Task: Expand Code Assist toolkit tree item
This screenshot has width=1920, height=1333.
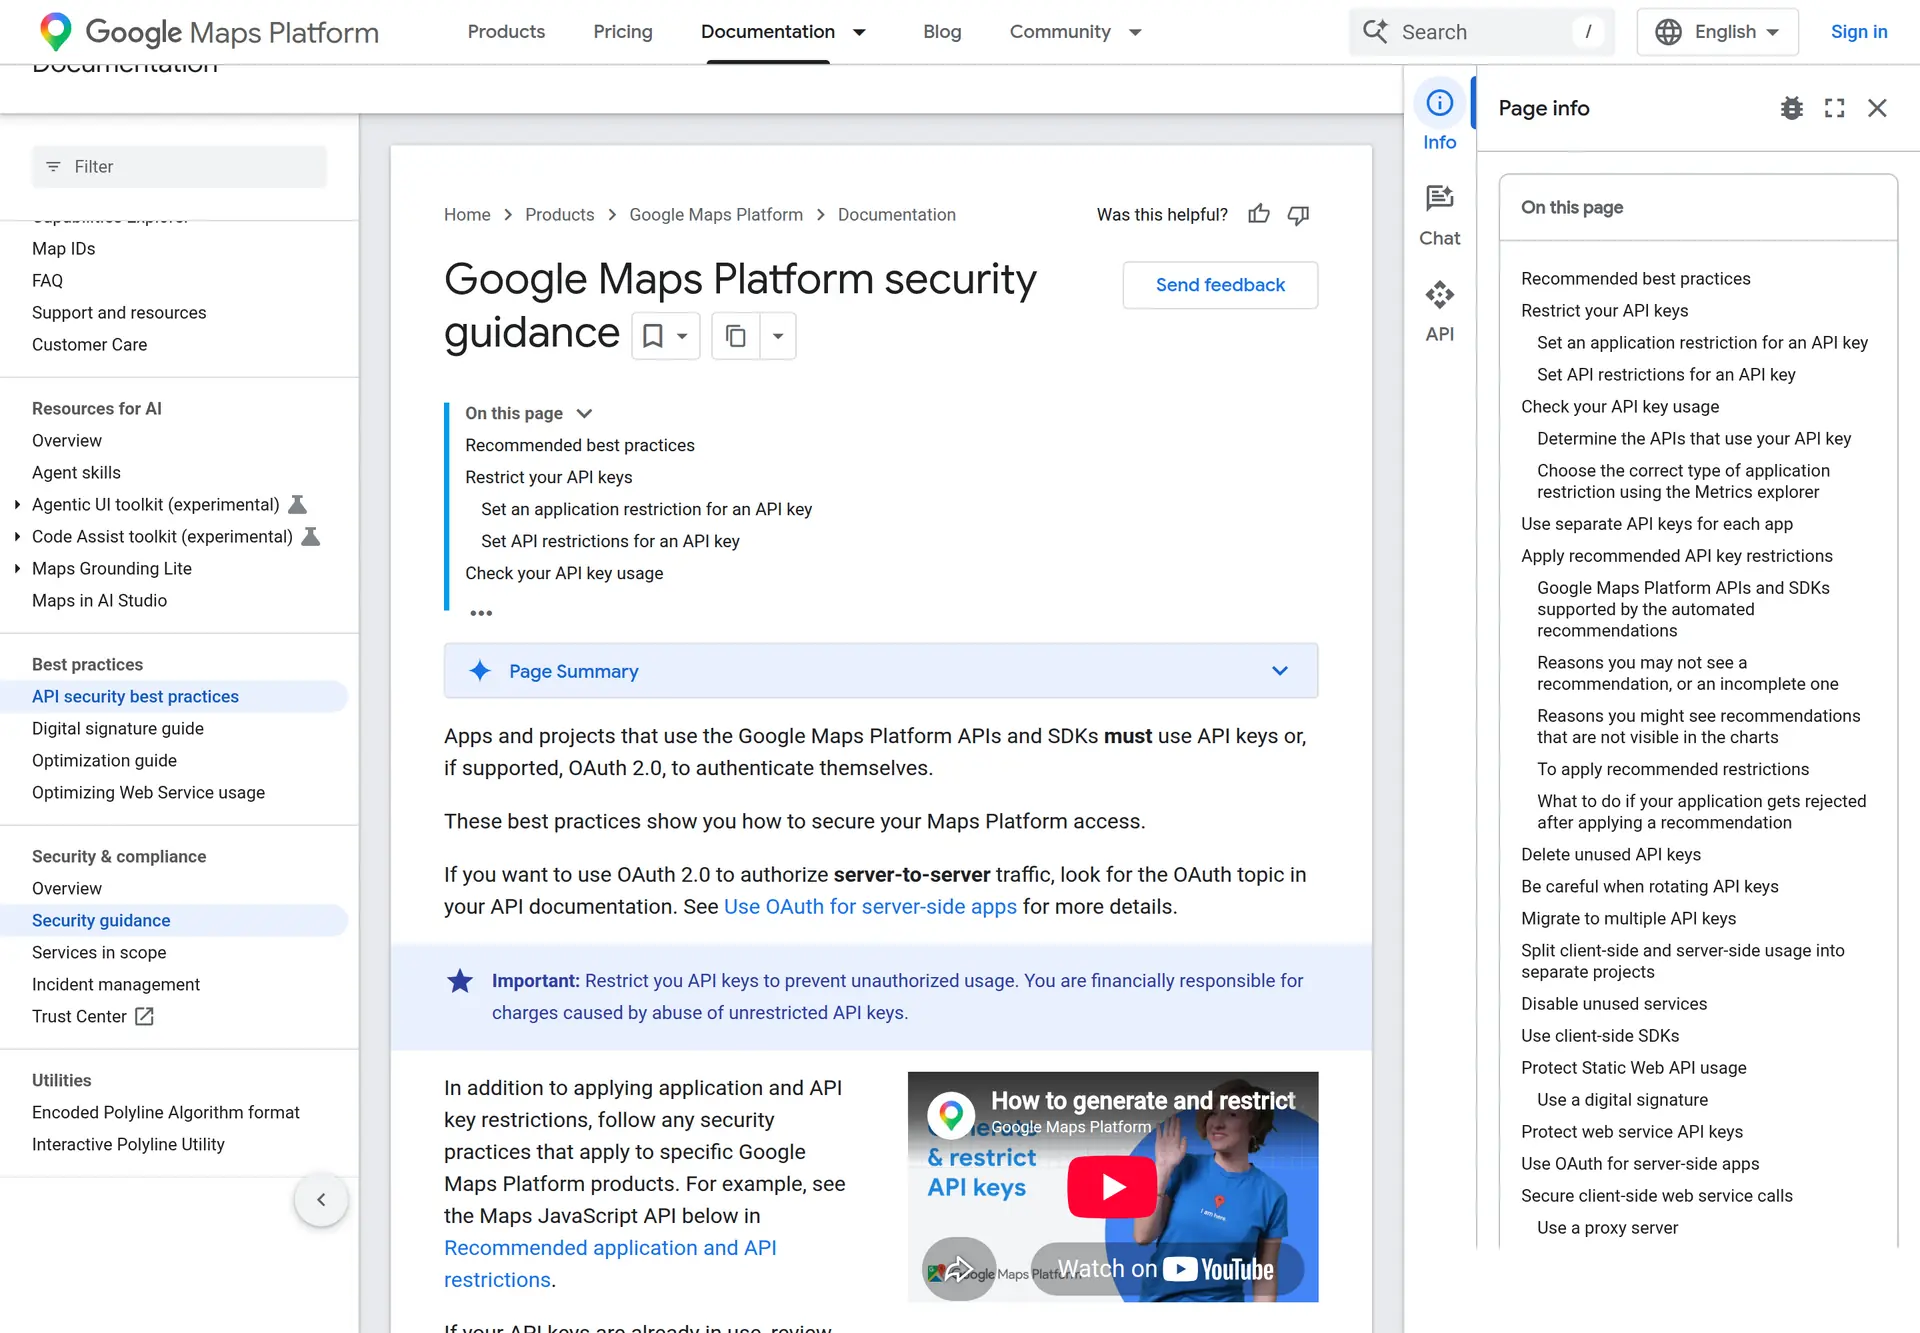Action: [x=17, y=537]
